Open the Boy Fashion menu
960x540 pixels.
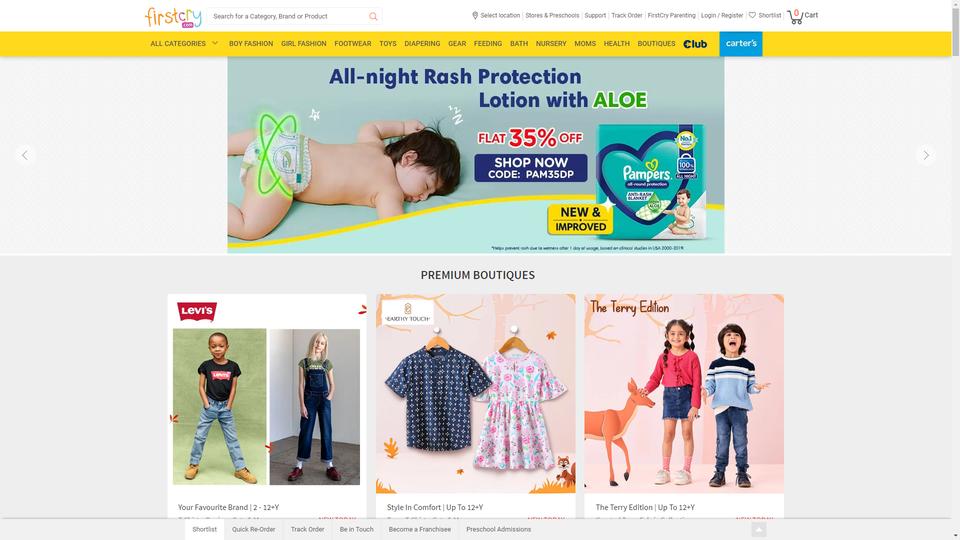[x=251, y=44]
